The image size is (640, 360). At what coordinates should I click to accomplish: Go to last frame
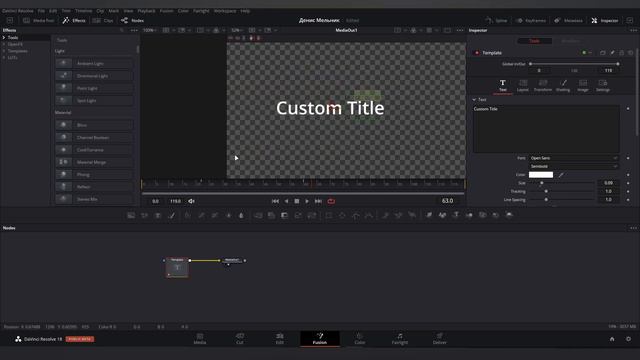point(318,201)
